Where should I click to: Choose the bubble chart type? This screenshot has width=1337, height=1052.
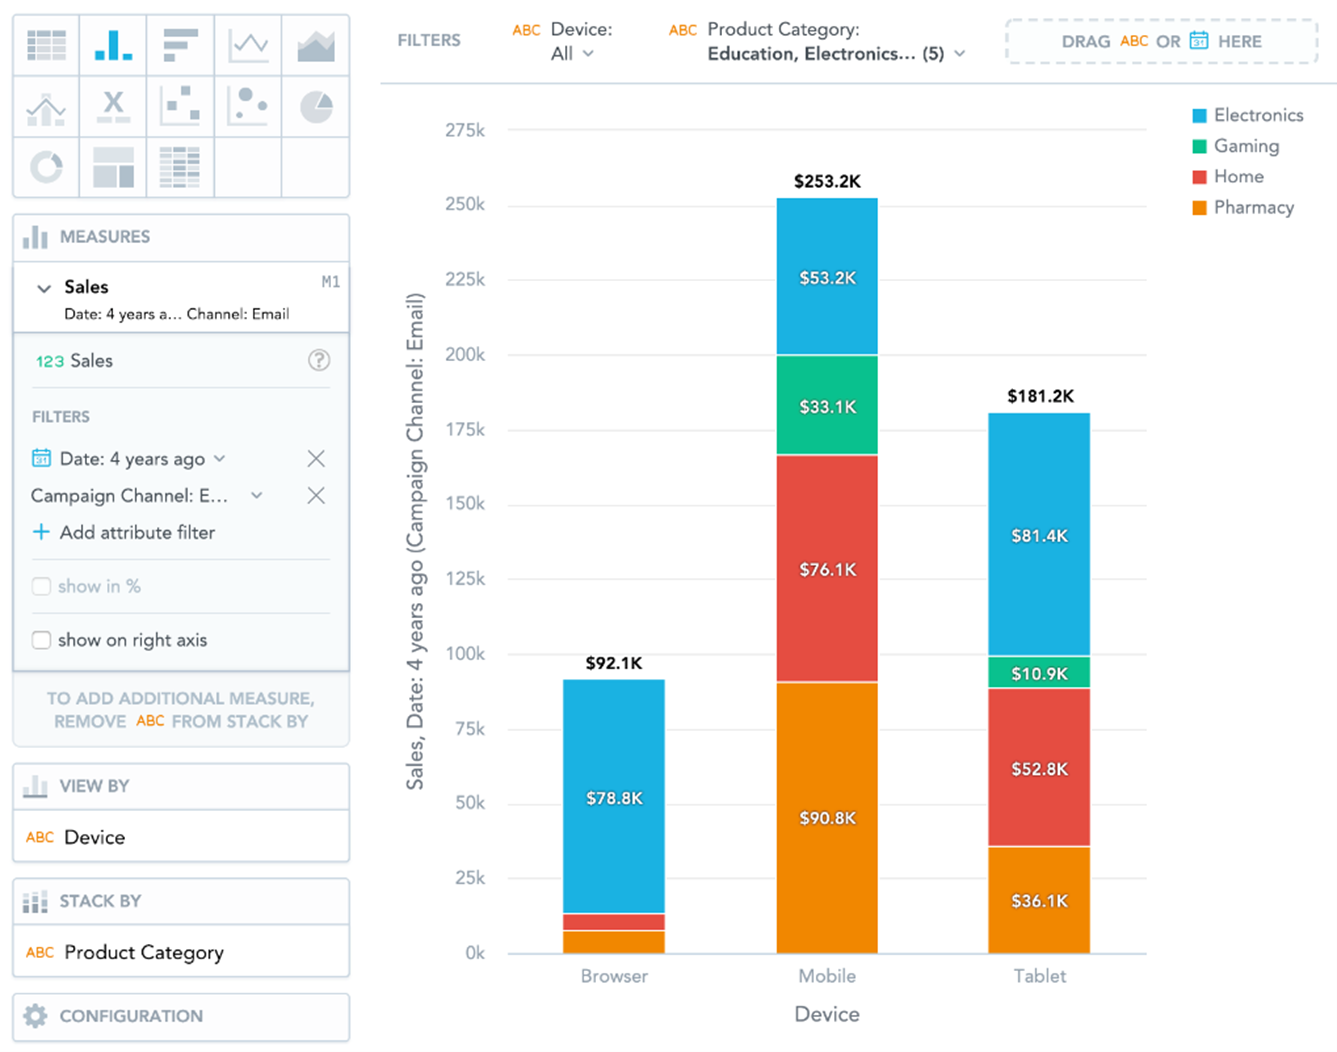pyautogui.click(x=248, y=106)
